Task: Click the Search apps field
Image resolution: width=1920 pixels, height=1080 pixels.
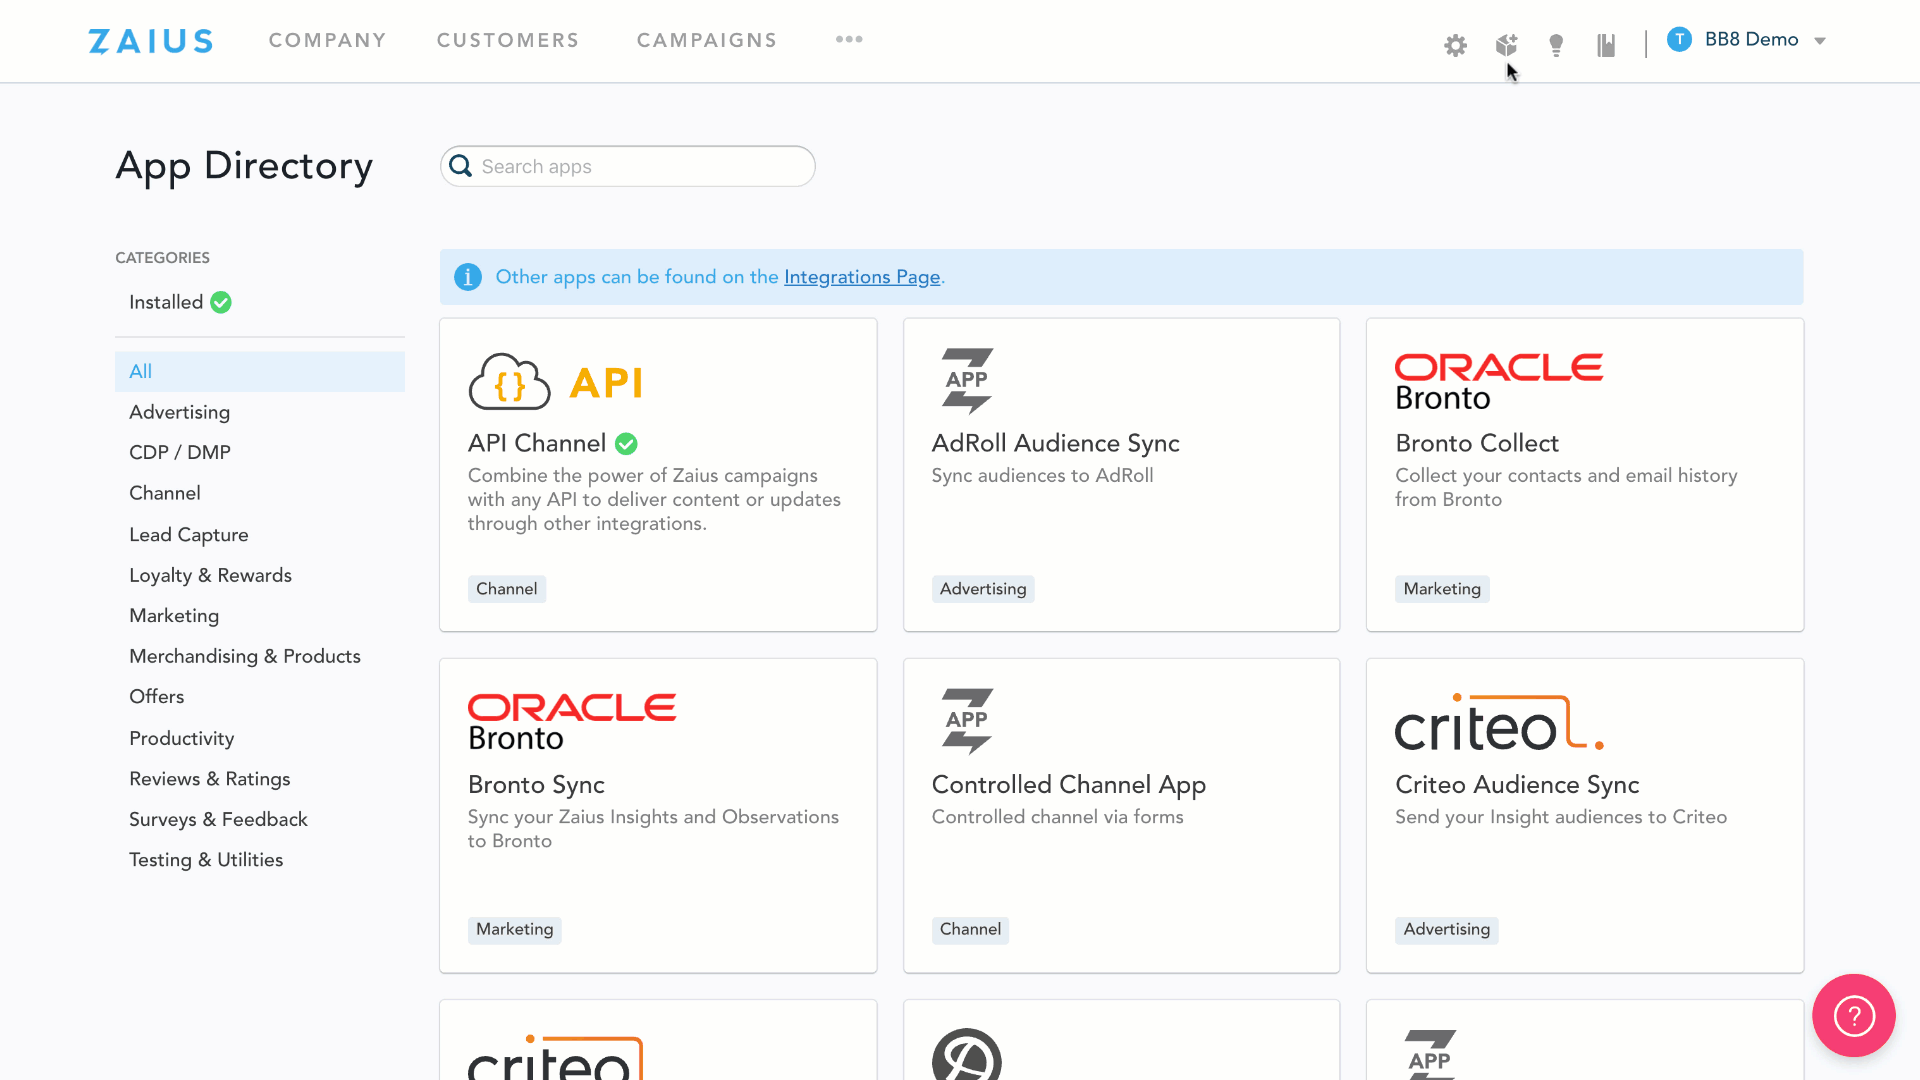Action: click(x=628, y=166)
